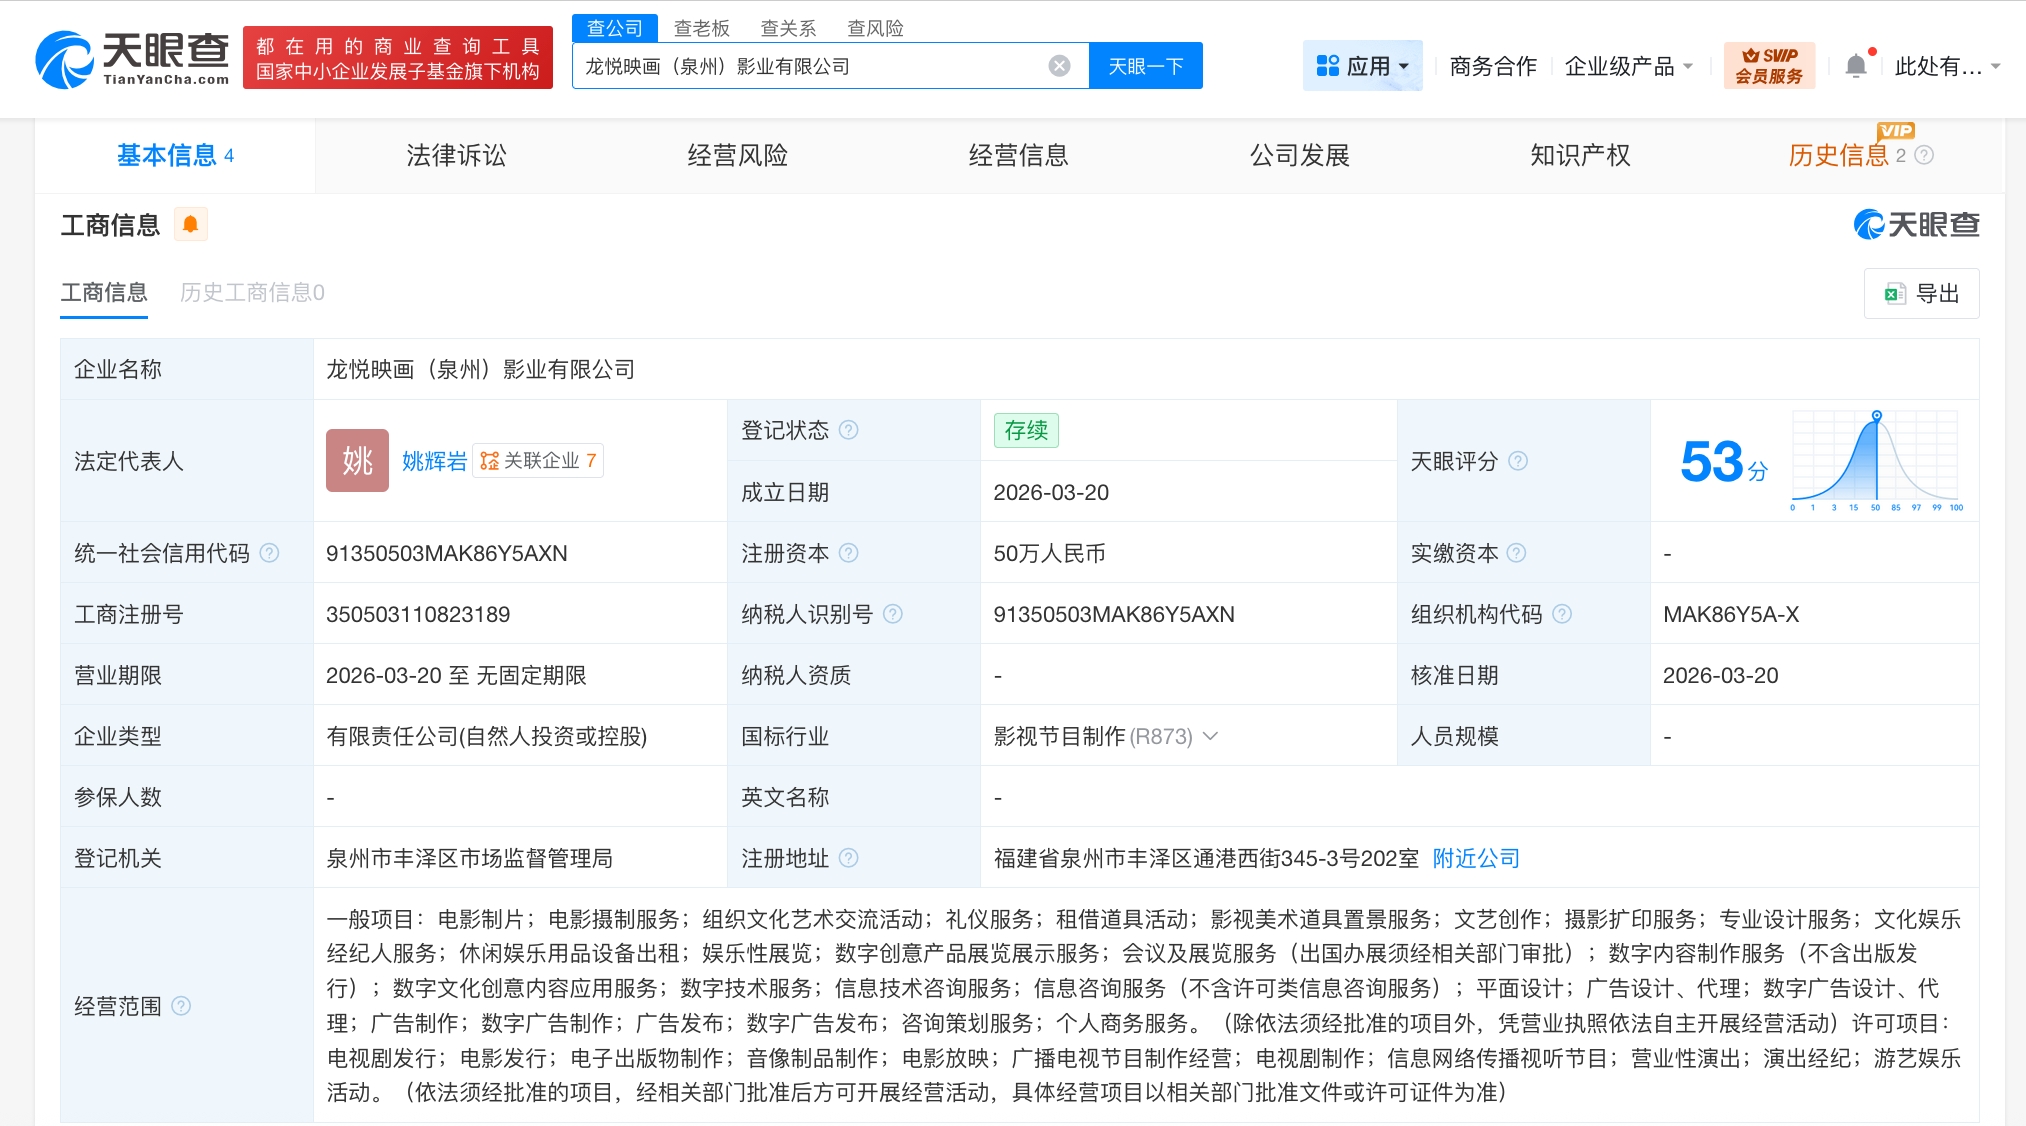Expand the 国标行业 R873 chevron

click(1210, 736)
